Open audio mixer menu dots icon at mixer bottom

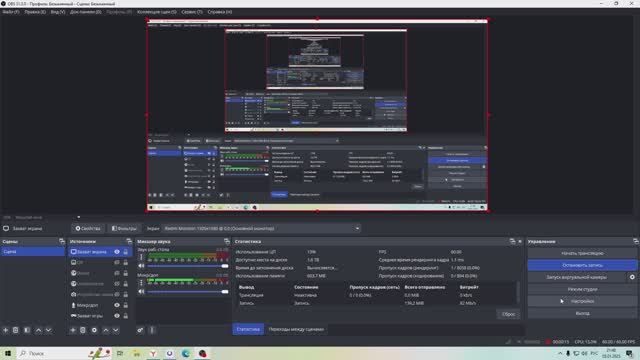152,330
